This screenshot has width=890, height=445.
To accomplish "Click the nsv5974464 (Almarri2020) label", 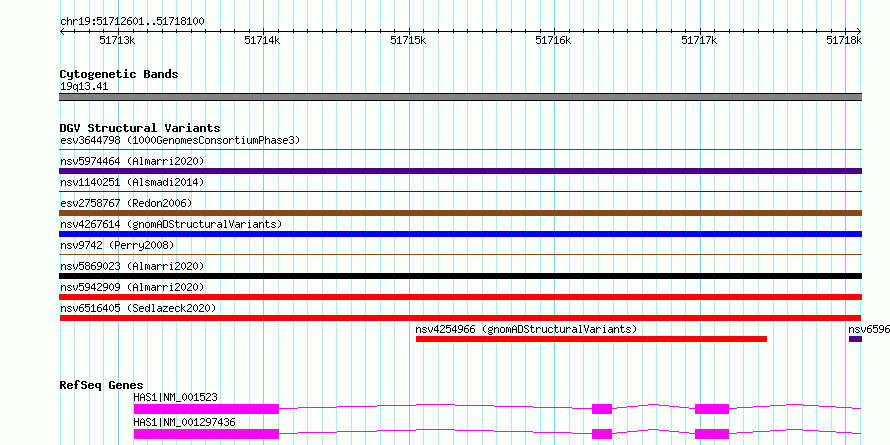I will 132,161.
